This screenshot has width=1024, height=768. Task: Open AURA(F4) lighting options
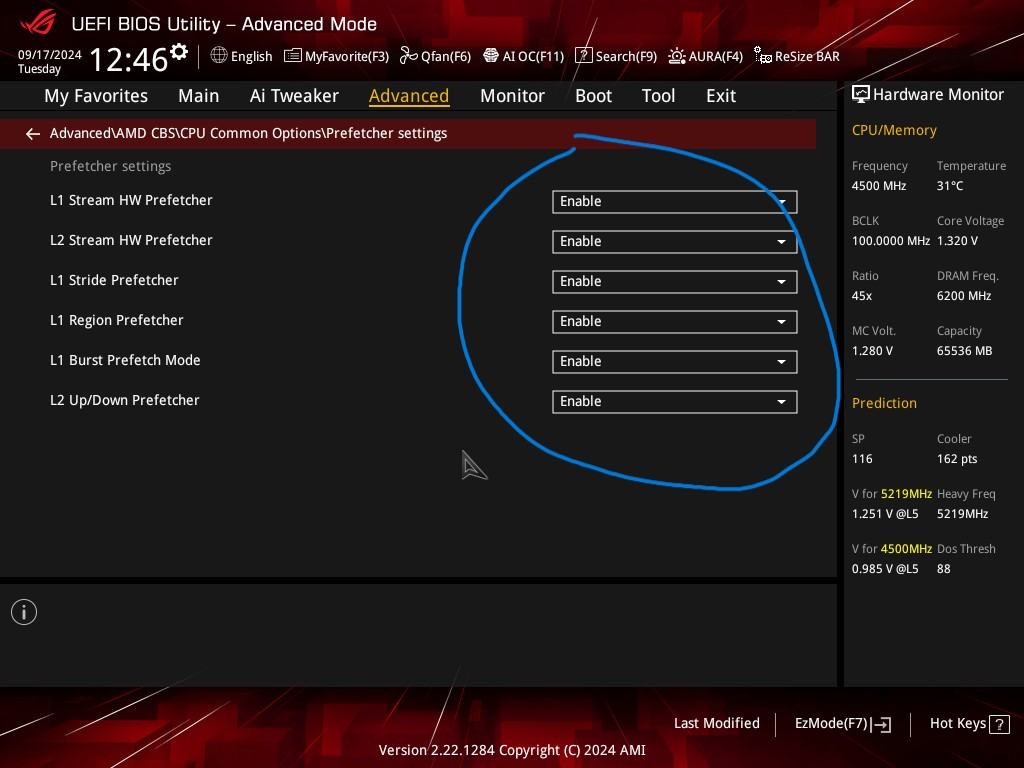(x=705, y=56)
